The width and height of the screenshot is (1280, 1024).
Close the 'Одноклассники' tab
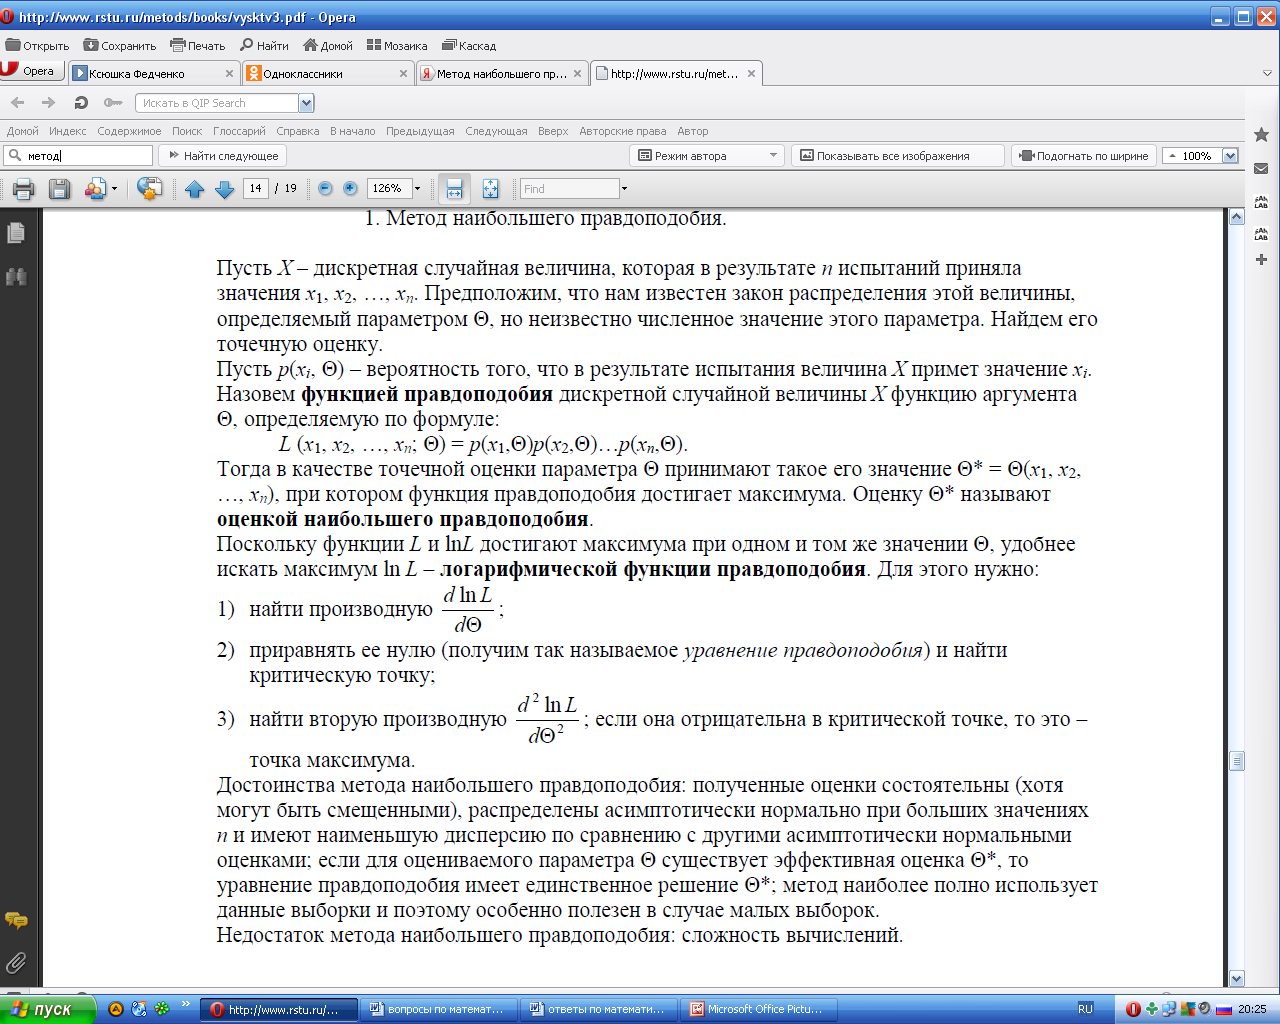pyautogui.click(x=404, y=73)
